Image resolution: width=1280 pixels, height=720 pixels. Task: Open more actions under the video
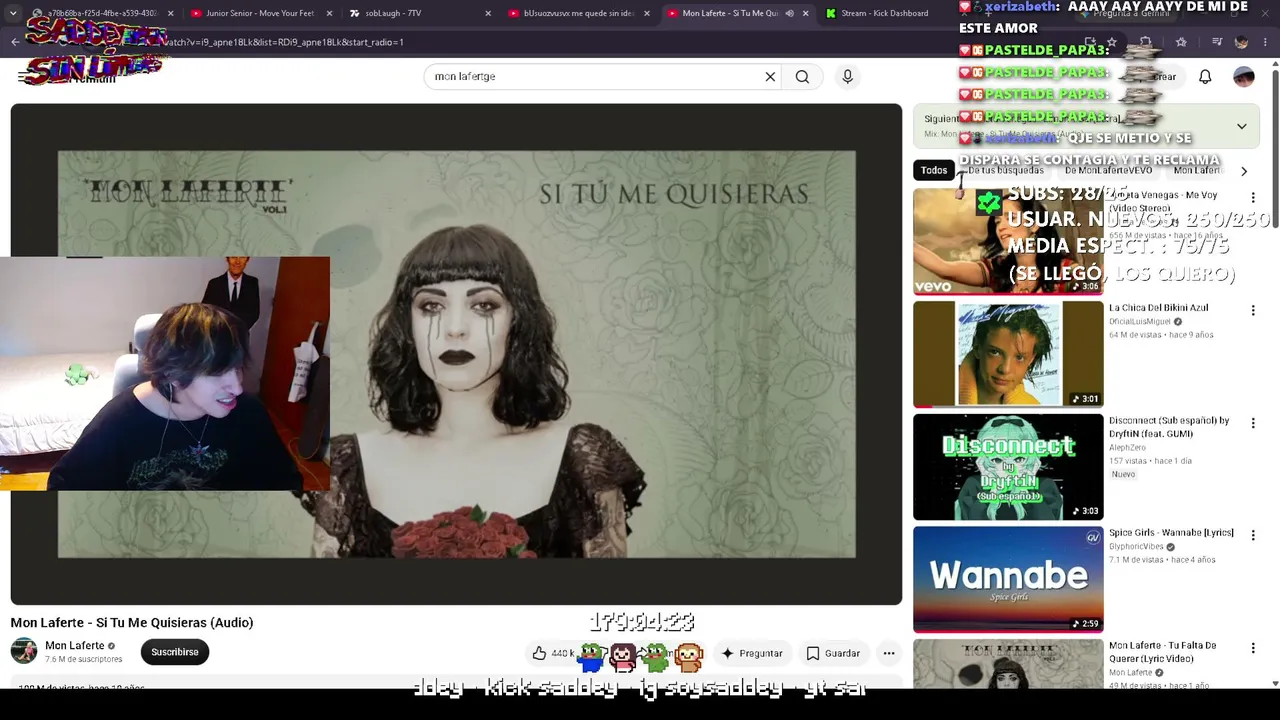pos(888,653)
